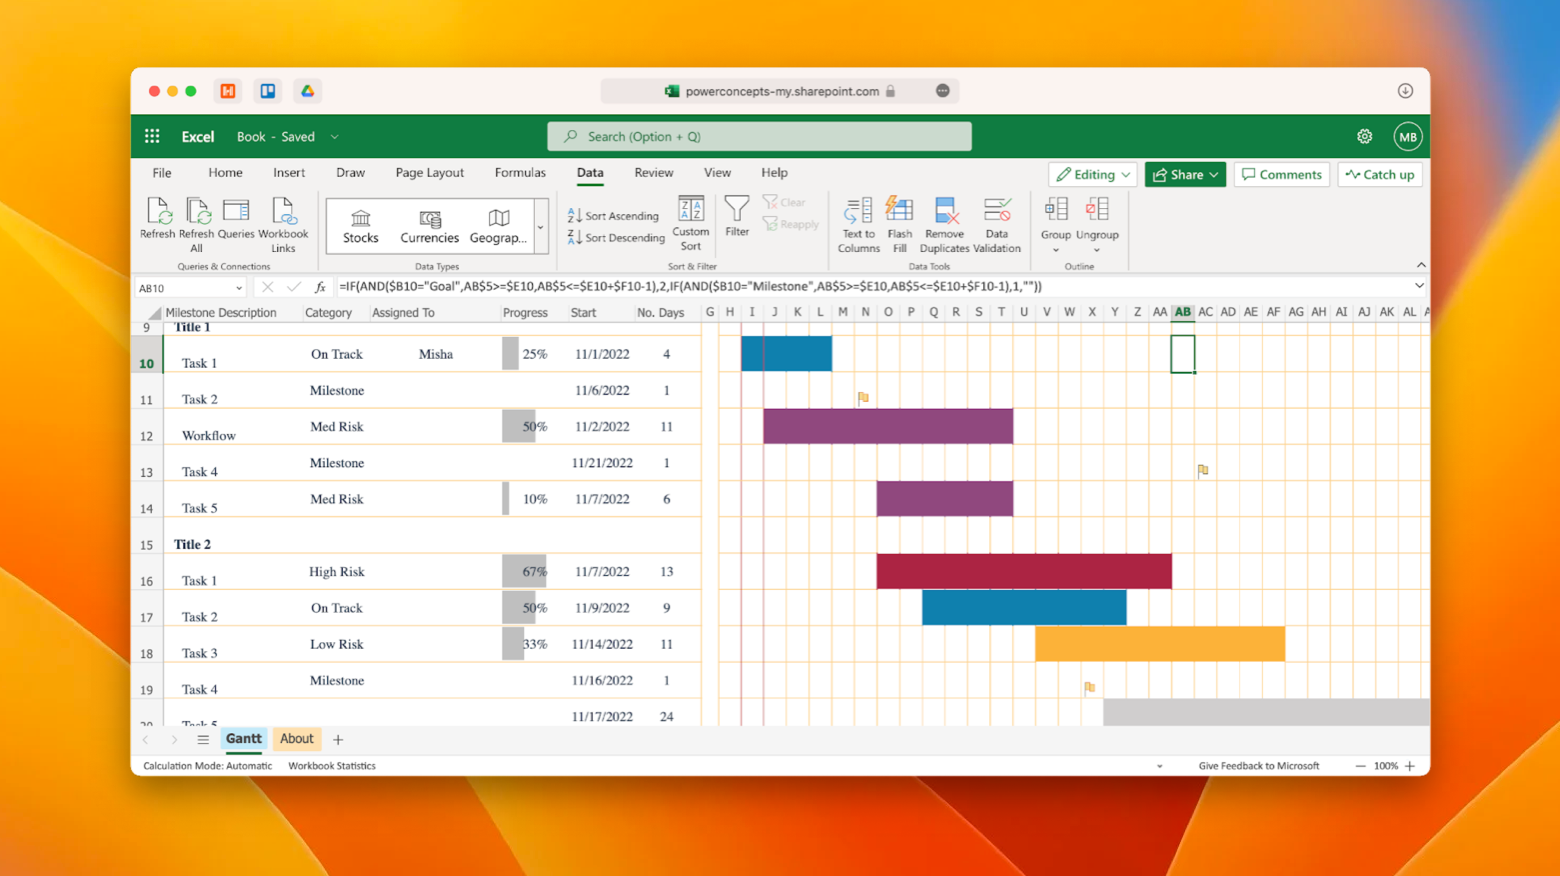Screen dimensions: 1560x876
Task: Select column AB header
Action: (1182, 313)
